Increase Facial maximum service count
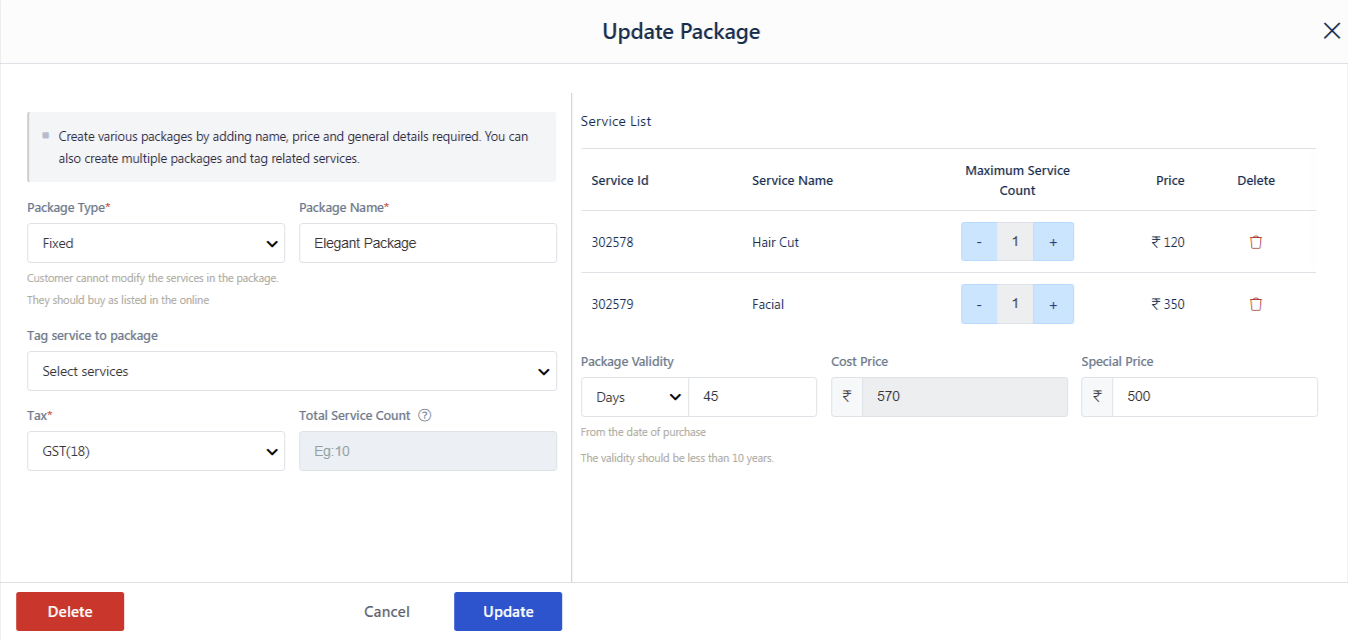 tap(1053, 304)
